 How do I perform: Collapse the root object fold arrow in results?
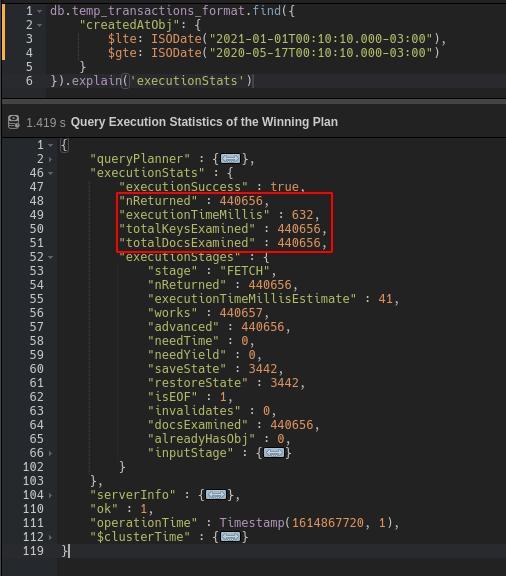pos(51,145)
